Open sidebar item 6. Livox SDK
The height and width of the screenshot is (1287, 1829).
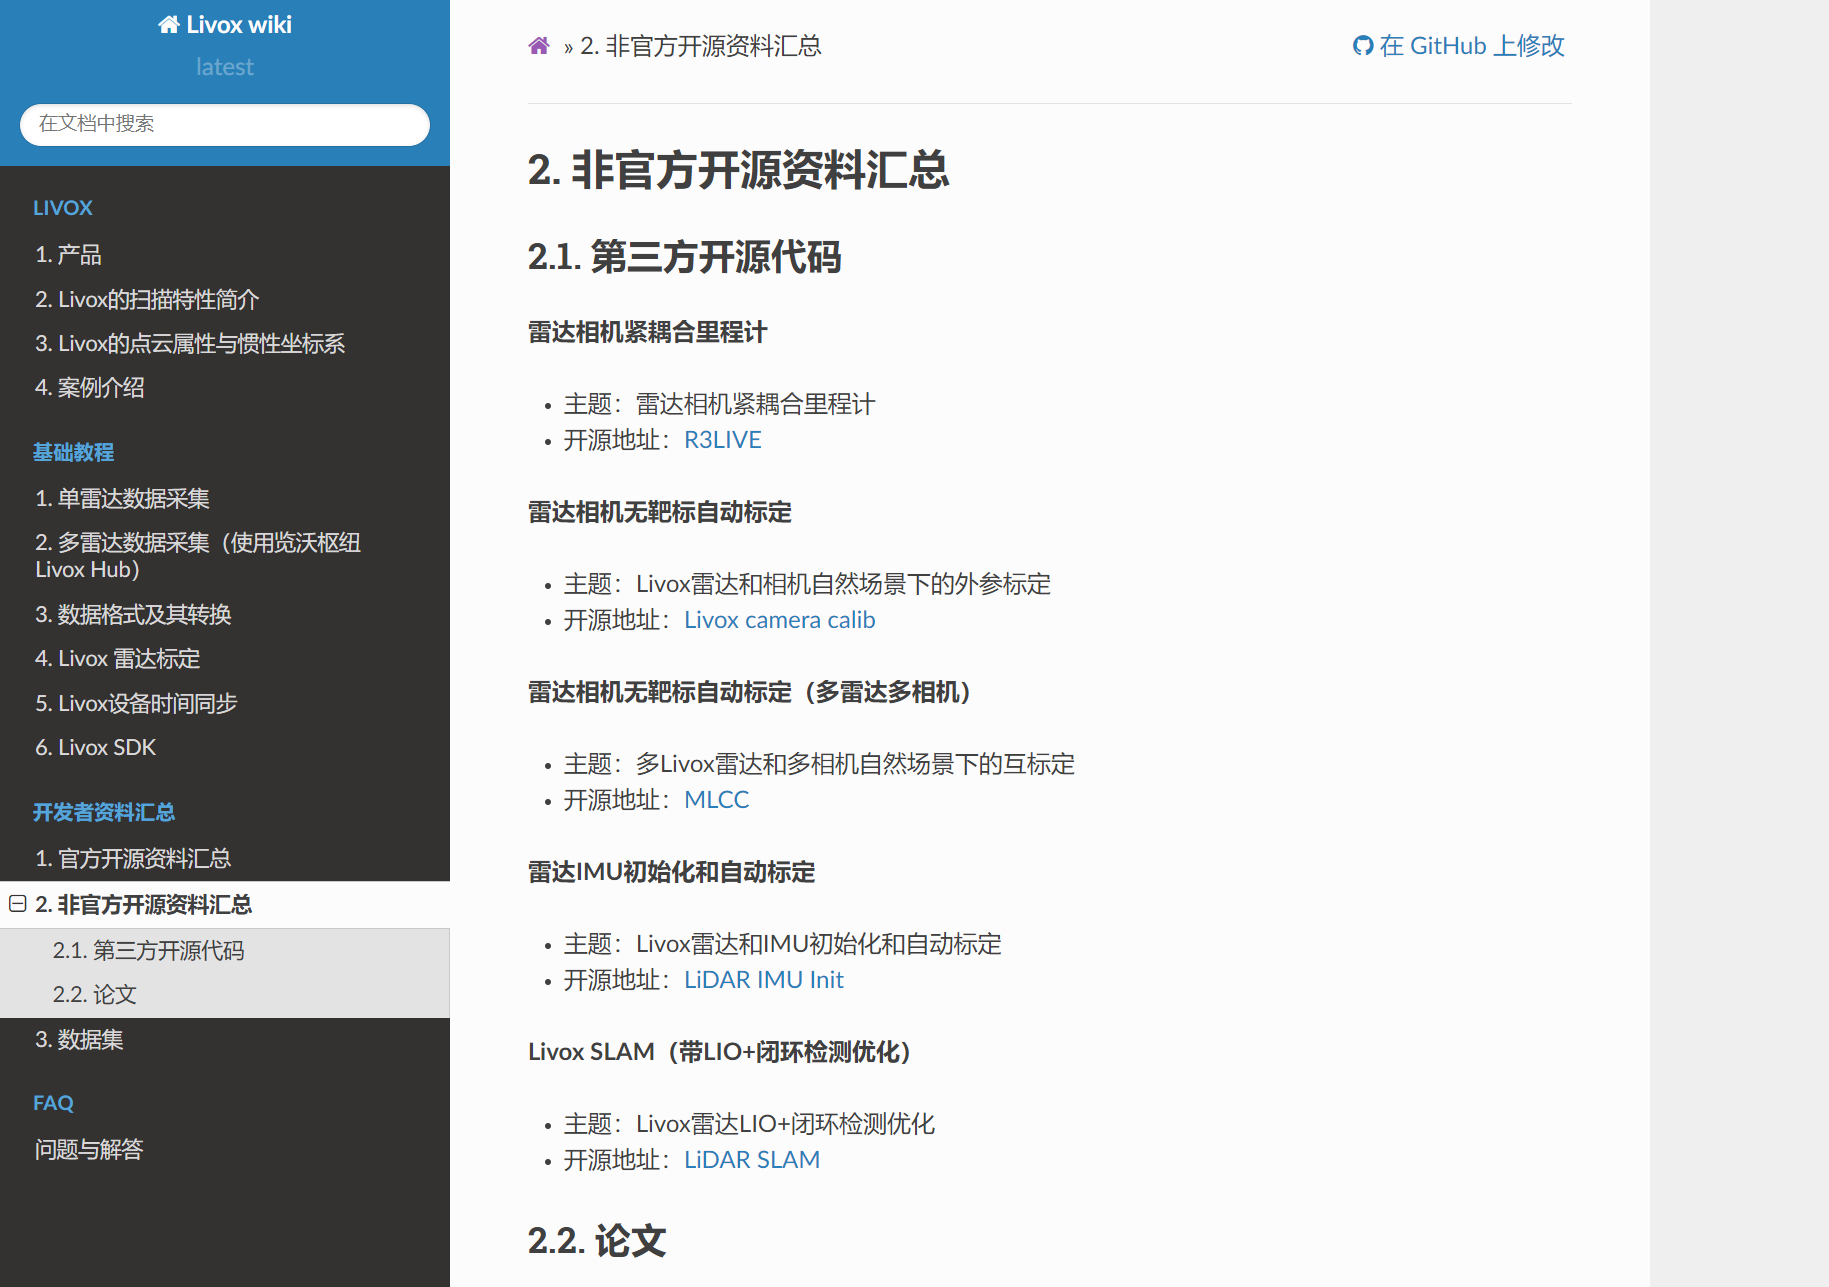click(225, 747)
